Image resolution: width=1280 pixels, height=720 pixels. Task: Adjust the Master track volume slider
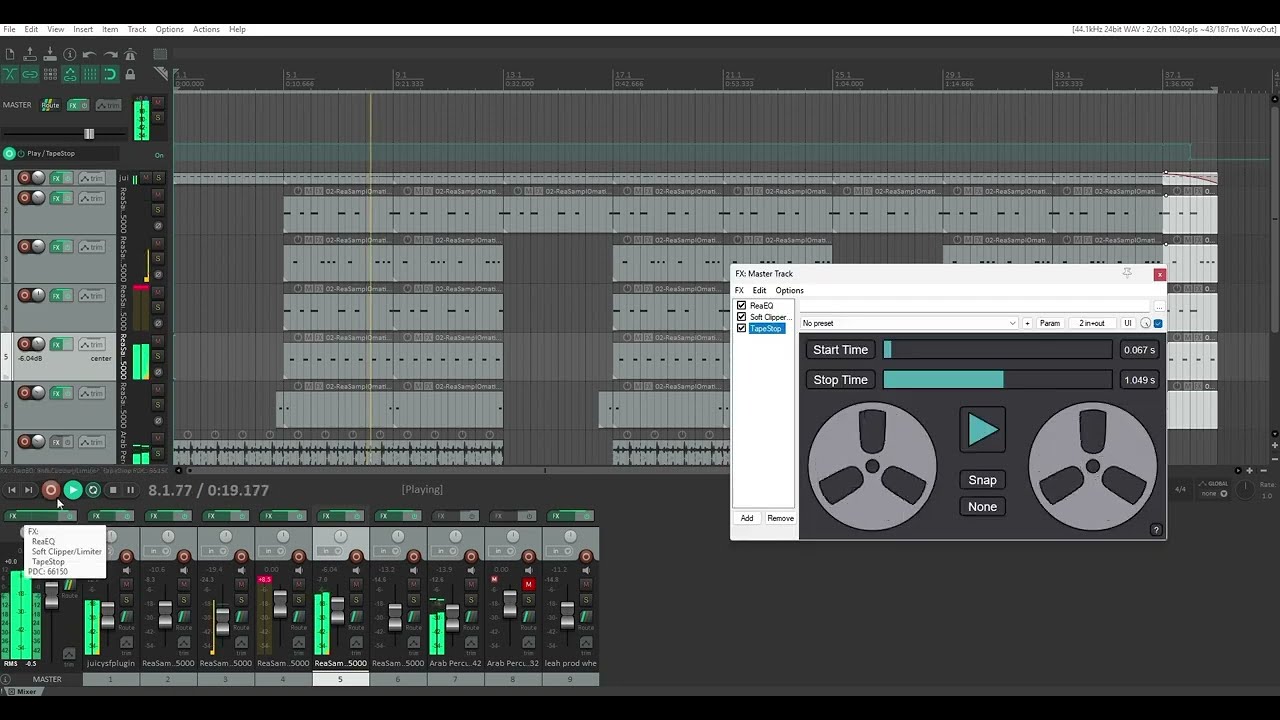tap(89, 134)
